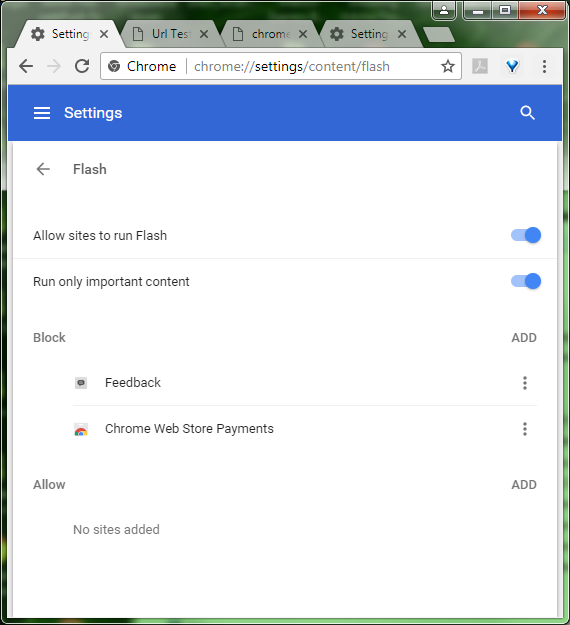Toggle Allow sites to run Flash
Screen dimensions: 570x625
(x=526, y=235)
